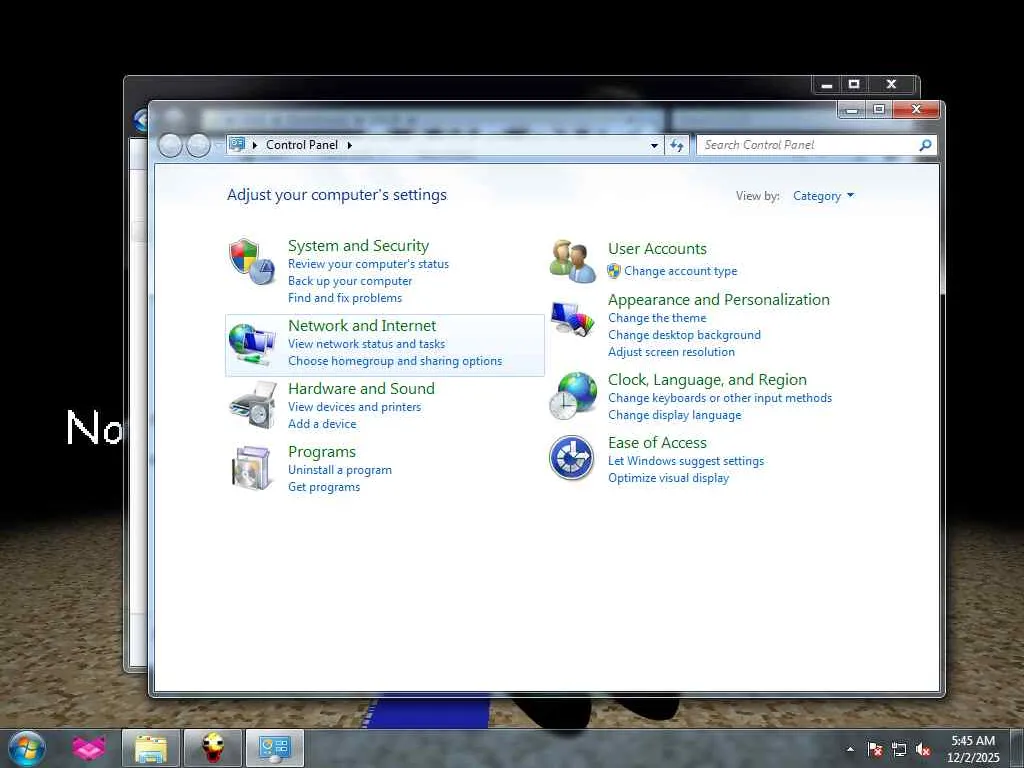Image resolution: width=1024 pixels, height=768 pixels.
Task: Click Get programs link
Action: click(x=324, y=487)
